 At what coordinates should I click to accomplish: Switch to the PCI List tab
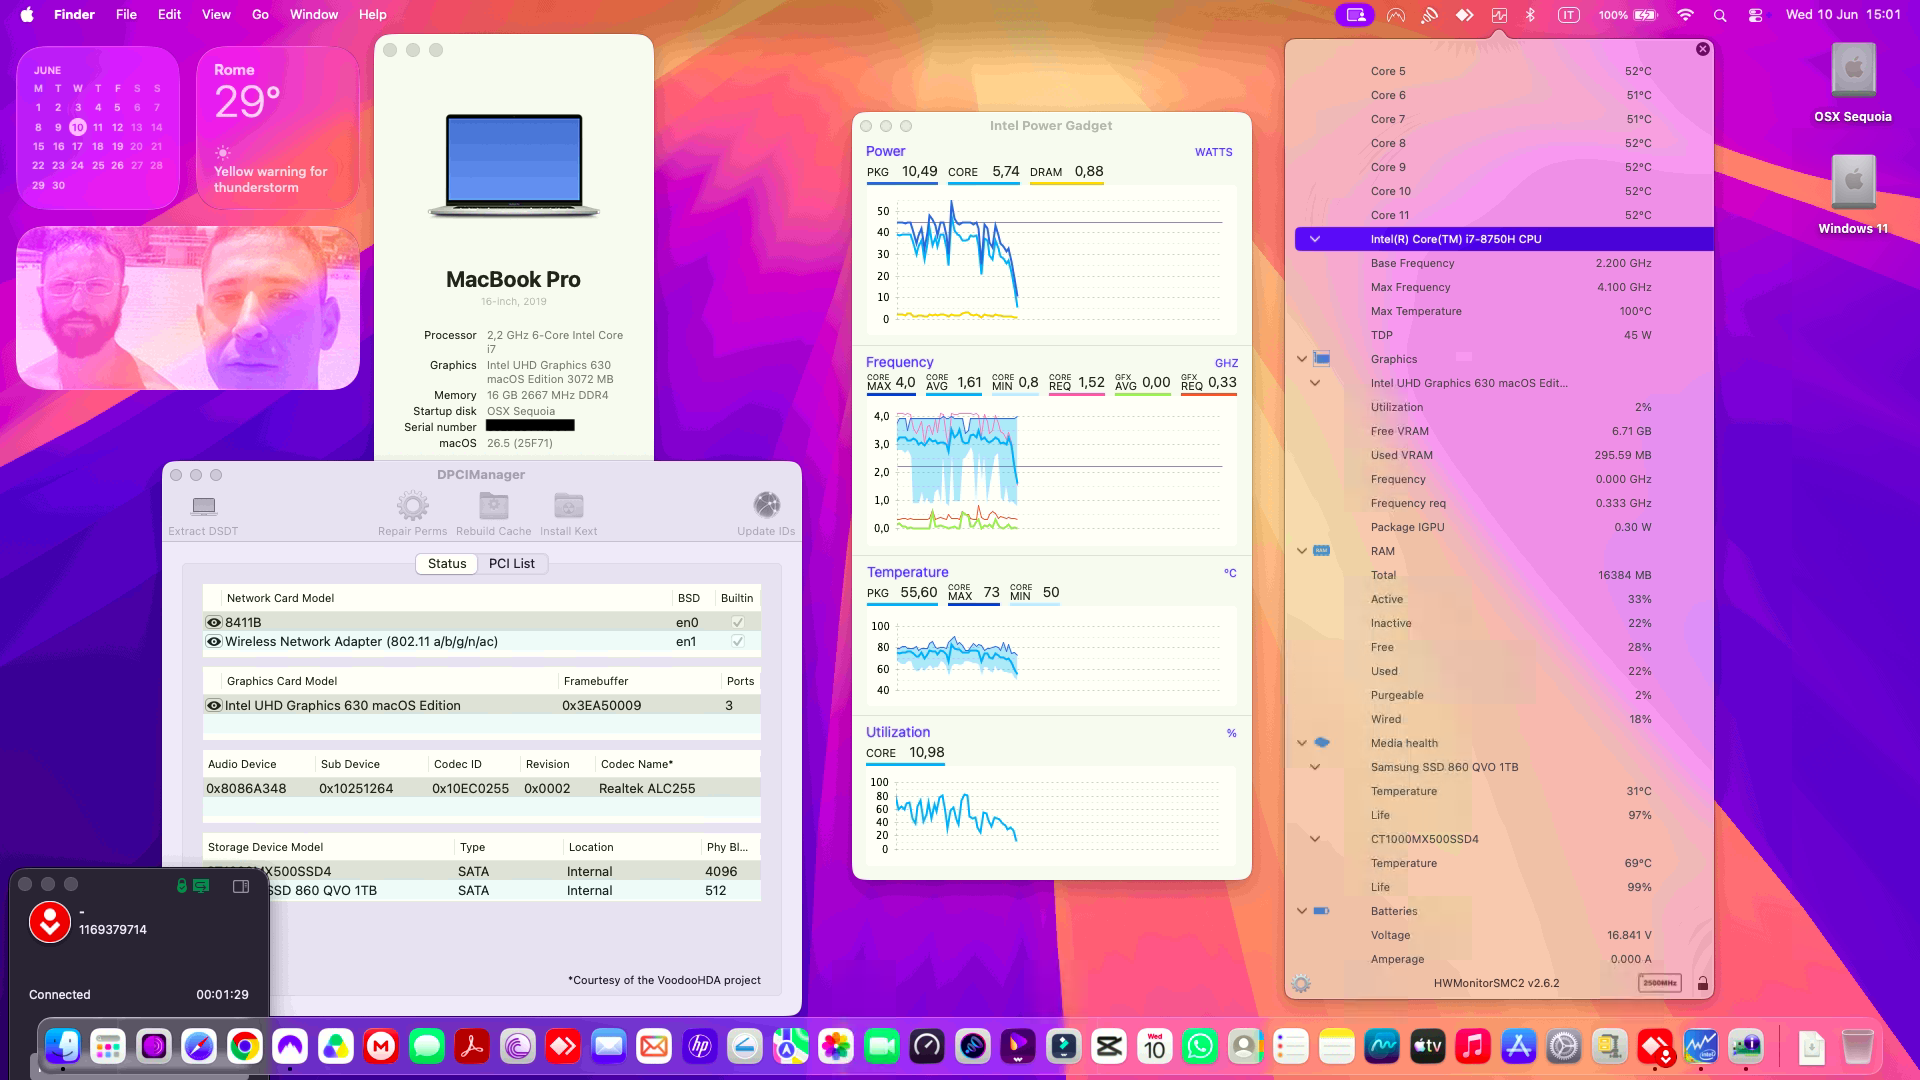[x=512, y=564]
